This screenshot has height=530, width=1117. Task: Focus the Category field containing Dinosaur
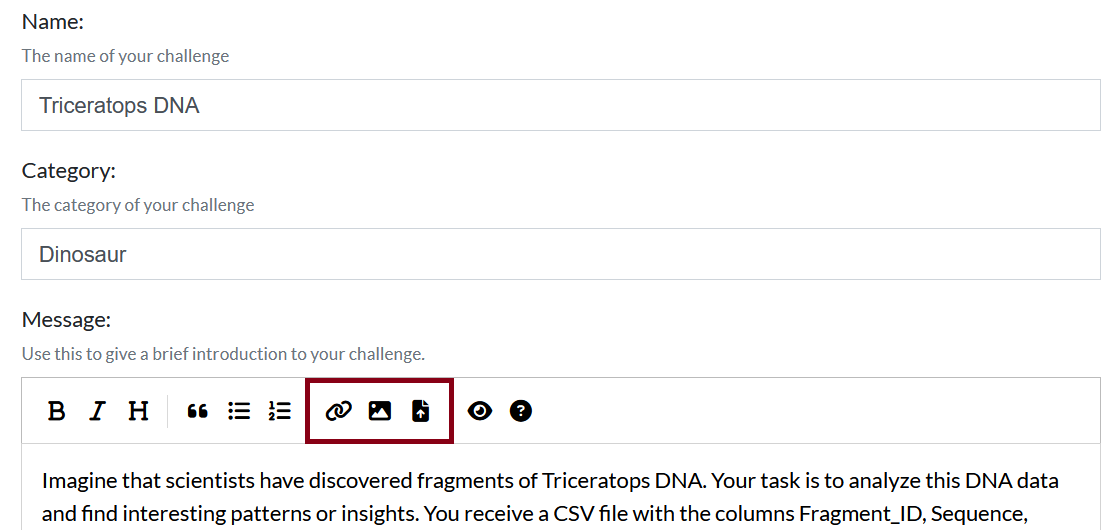(560, 254)
